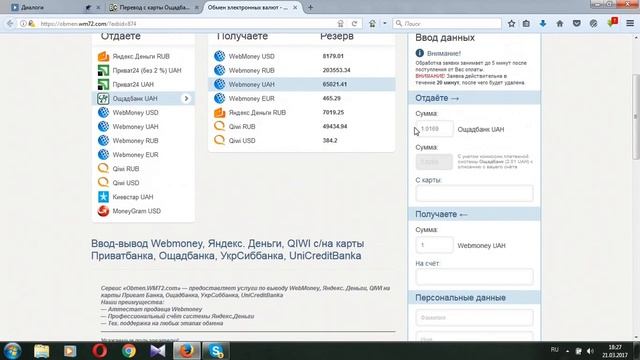The width and height of the screenshot is (640, 360).
Task: Open Skype from the taskbar
Action: pyautogui.click(x=216, y=351)
